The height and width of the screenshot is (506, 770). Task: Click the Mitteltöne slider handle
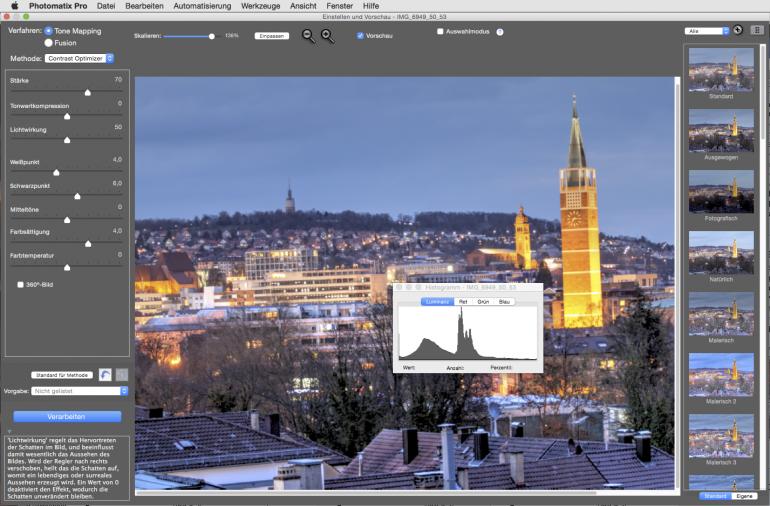coord(67,220)
